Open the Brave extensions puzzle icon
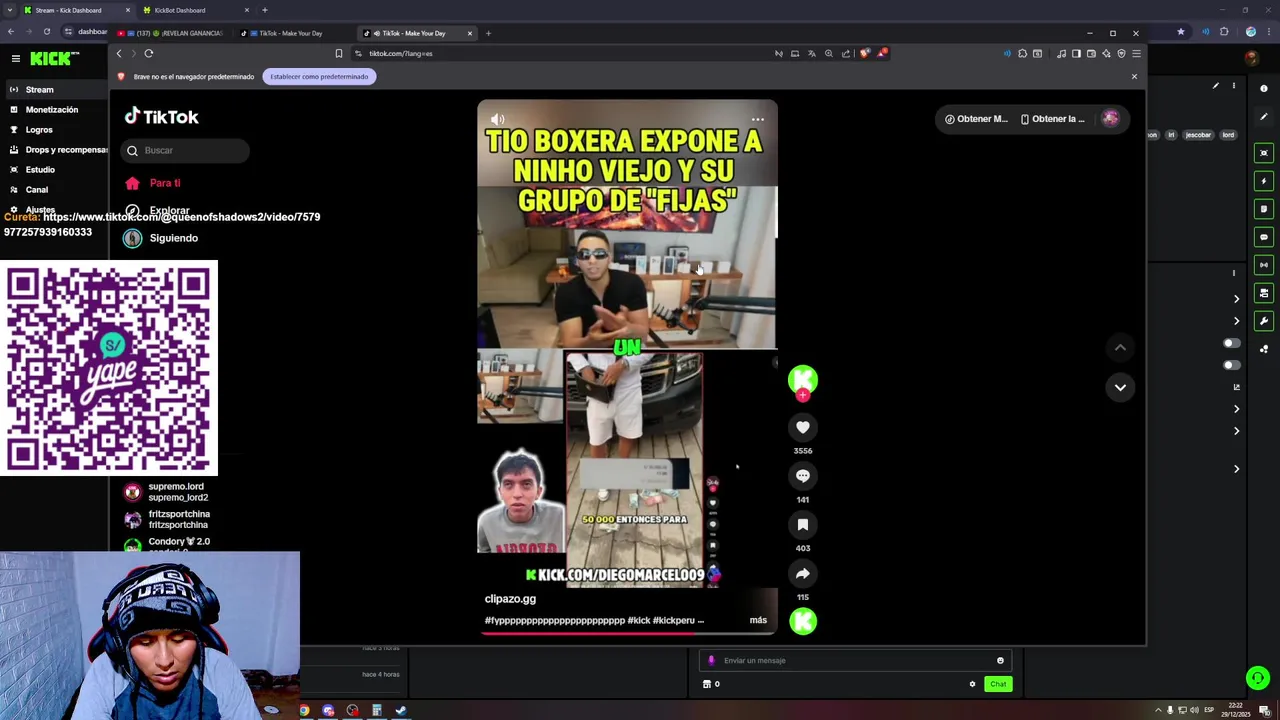Screen dimensions: 1280x720 [1022, 53]
